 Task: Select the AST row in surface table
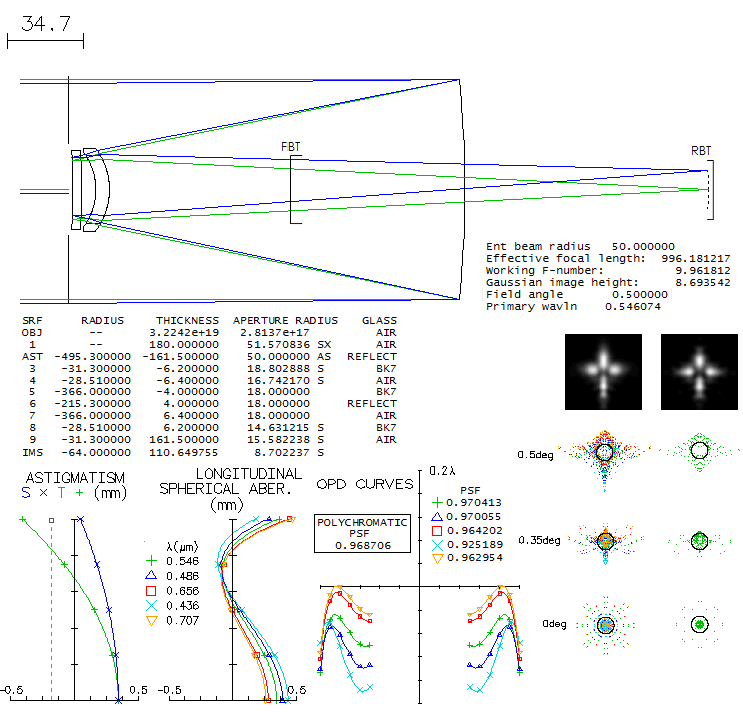[x=210, y=355]
